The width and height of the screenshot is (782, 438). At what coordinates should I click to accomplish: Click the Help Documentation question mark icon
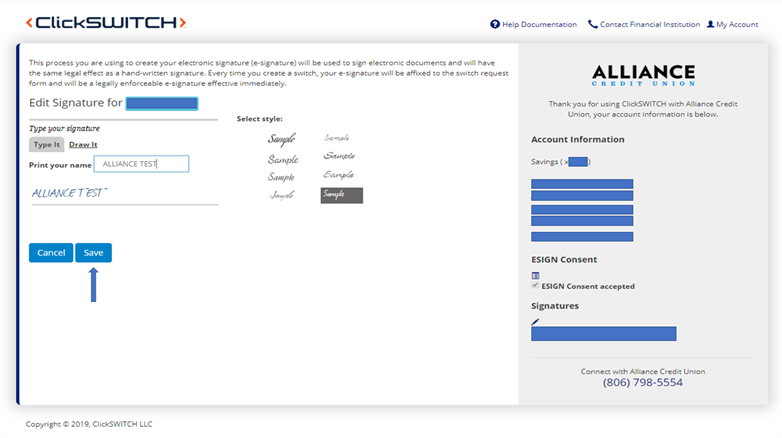click(495, 24)
